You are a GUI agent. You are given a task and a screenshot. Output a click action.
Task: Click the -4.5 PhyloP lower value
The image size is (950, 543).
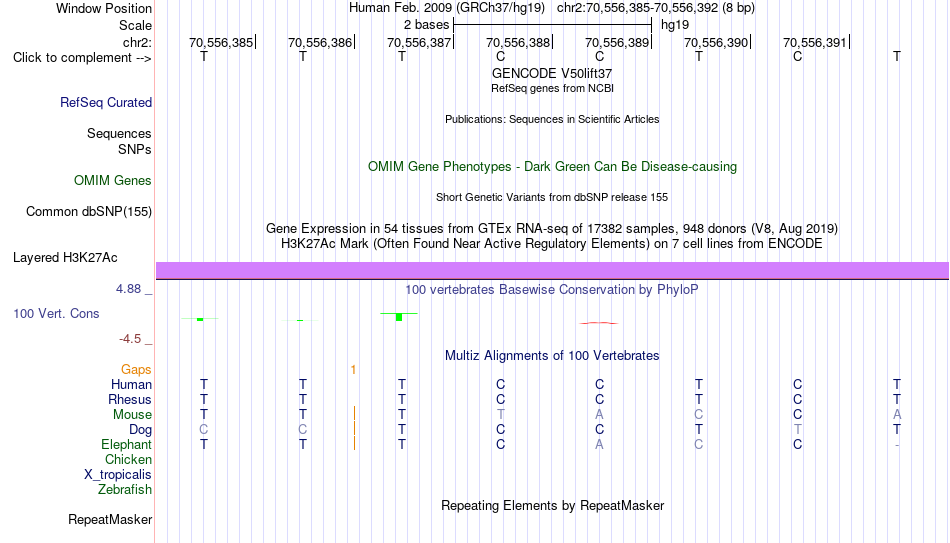[130, 339]
